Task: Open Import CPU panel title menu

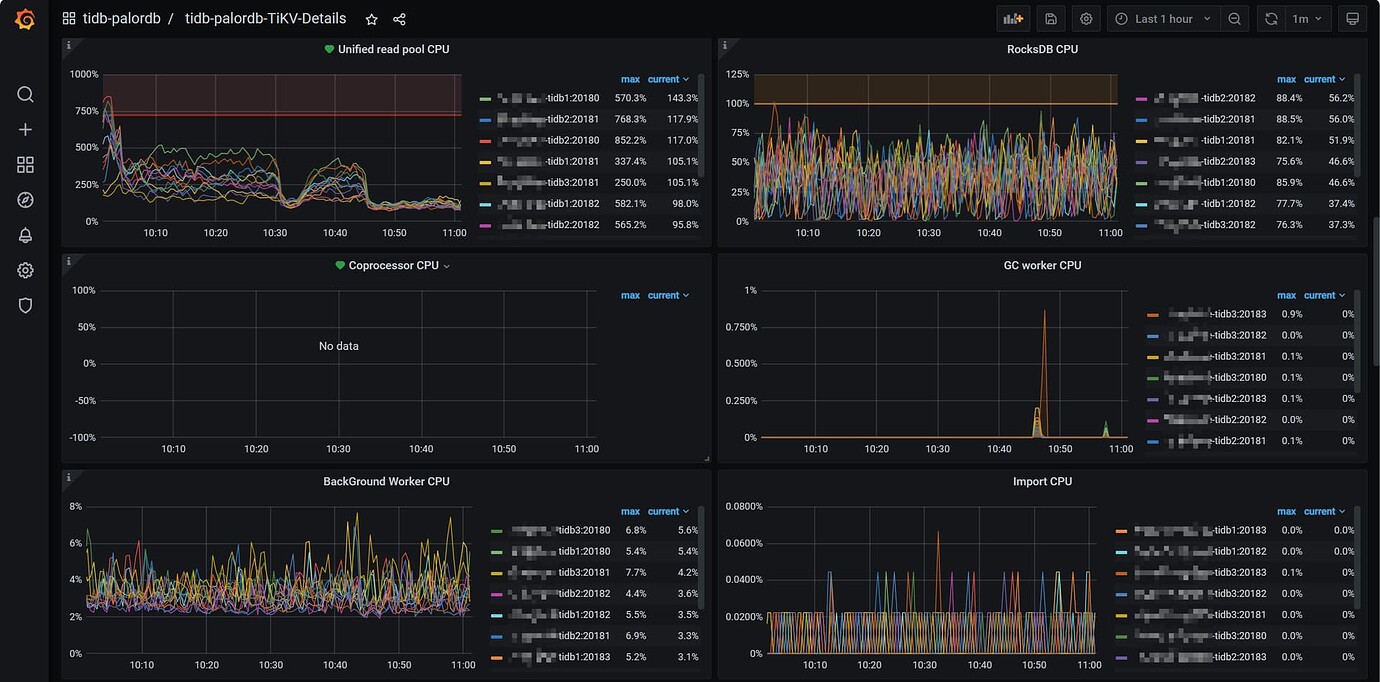Action: (1042, 481)
